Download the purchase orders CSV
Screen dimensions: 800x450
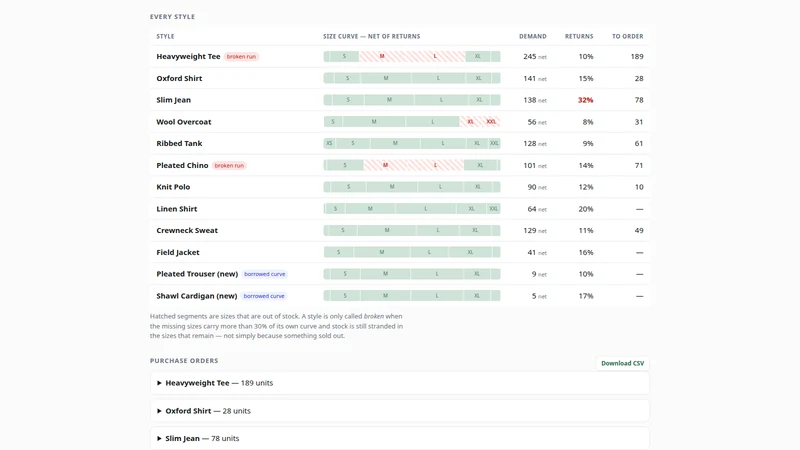point(622,363)
